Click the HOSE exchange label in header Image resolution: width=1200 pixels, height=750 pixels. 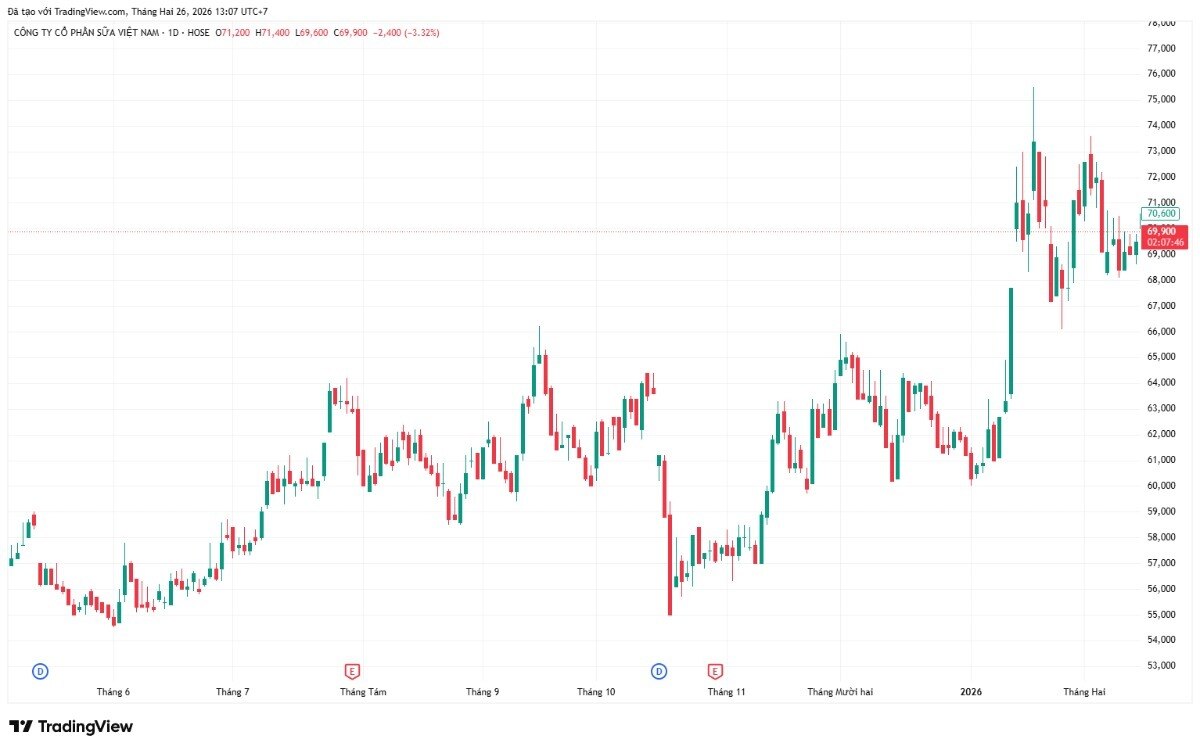(x=197, y=33)
